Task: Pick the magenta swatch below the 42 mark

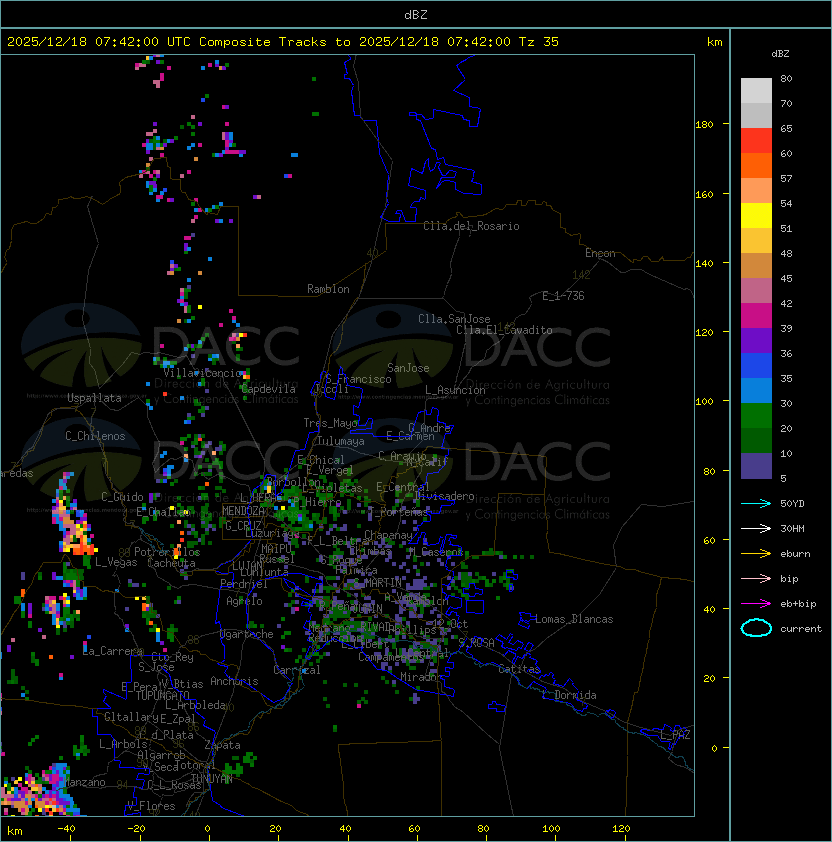Action: pyautogui.click(x=756, y=316)
